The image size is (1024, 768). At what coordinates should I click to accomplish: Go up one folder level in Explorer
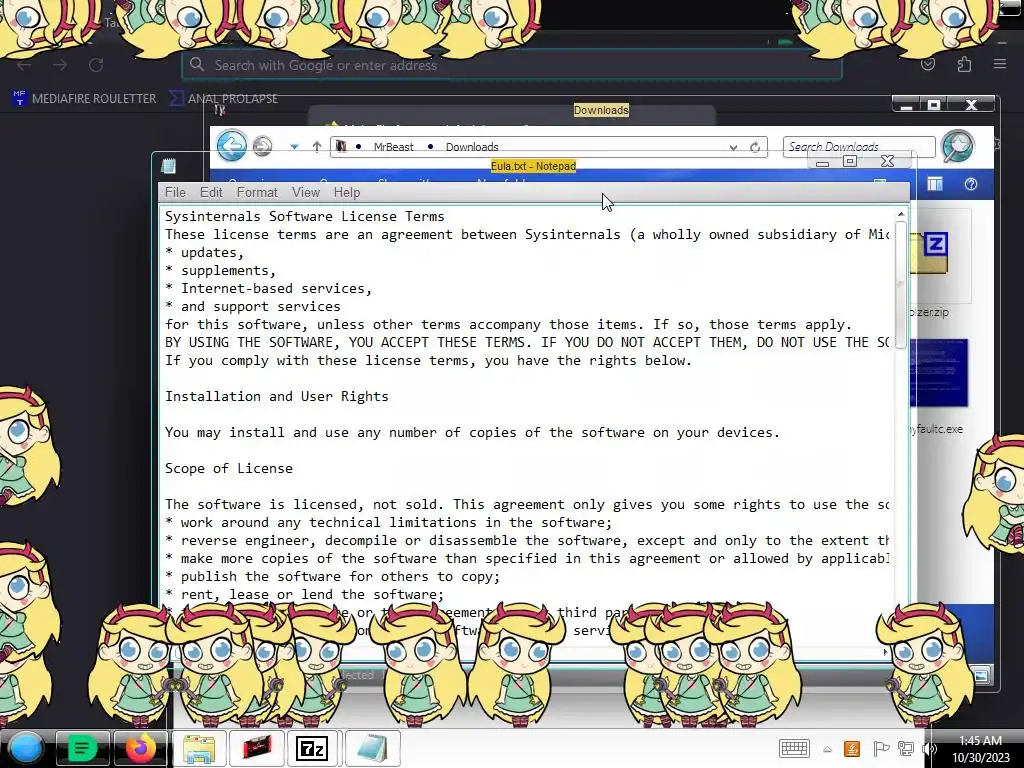317,147
